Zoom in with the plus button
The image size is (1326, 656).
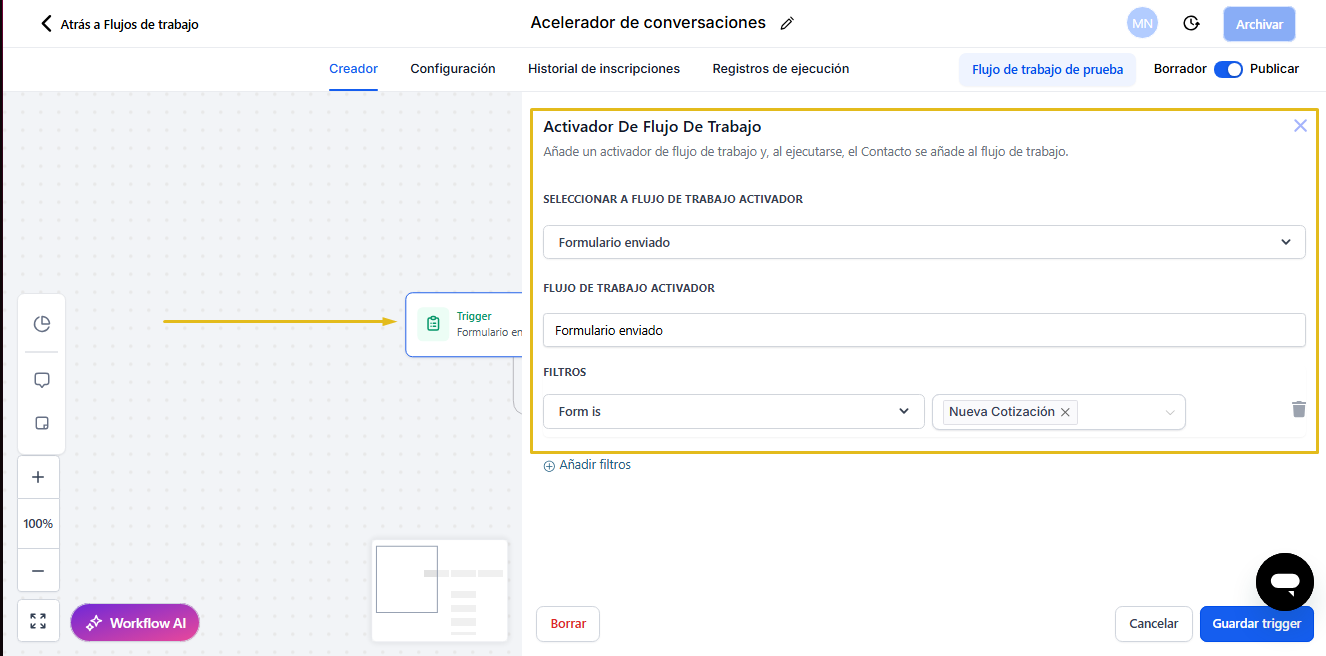coord(38,477)
